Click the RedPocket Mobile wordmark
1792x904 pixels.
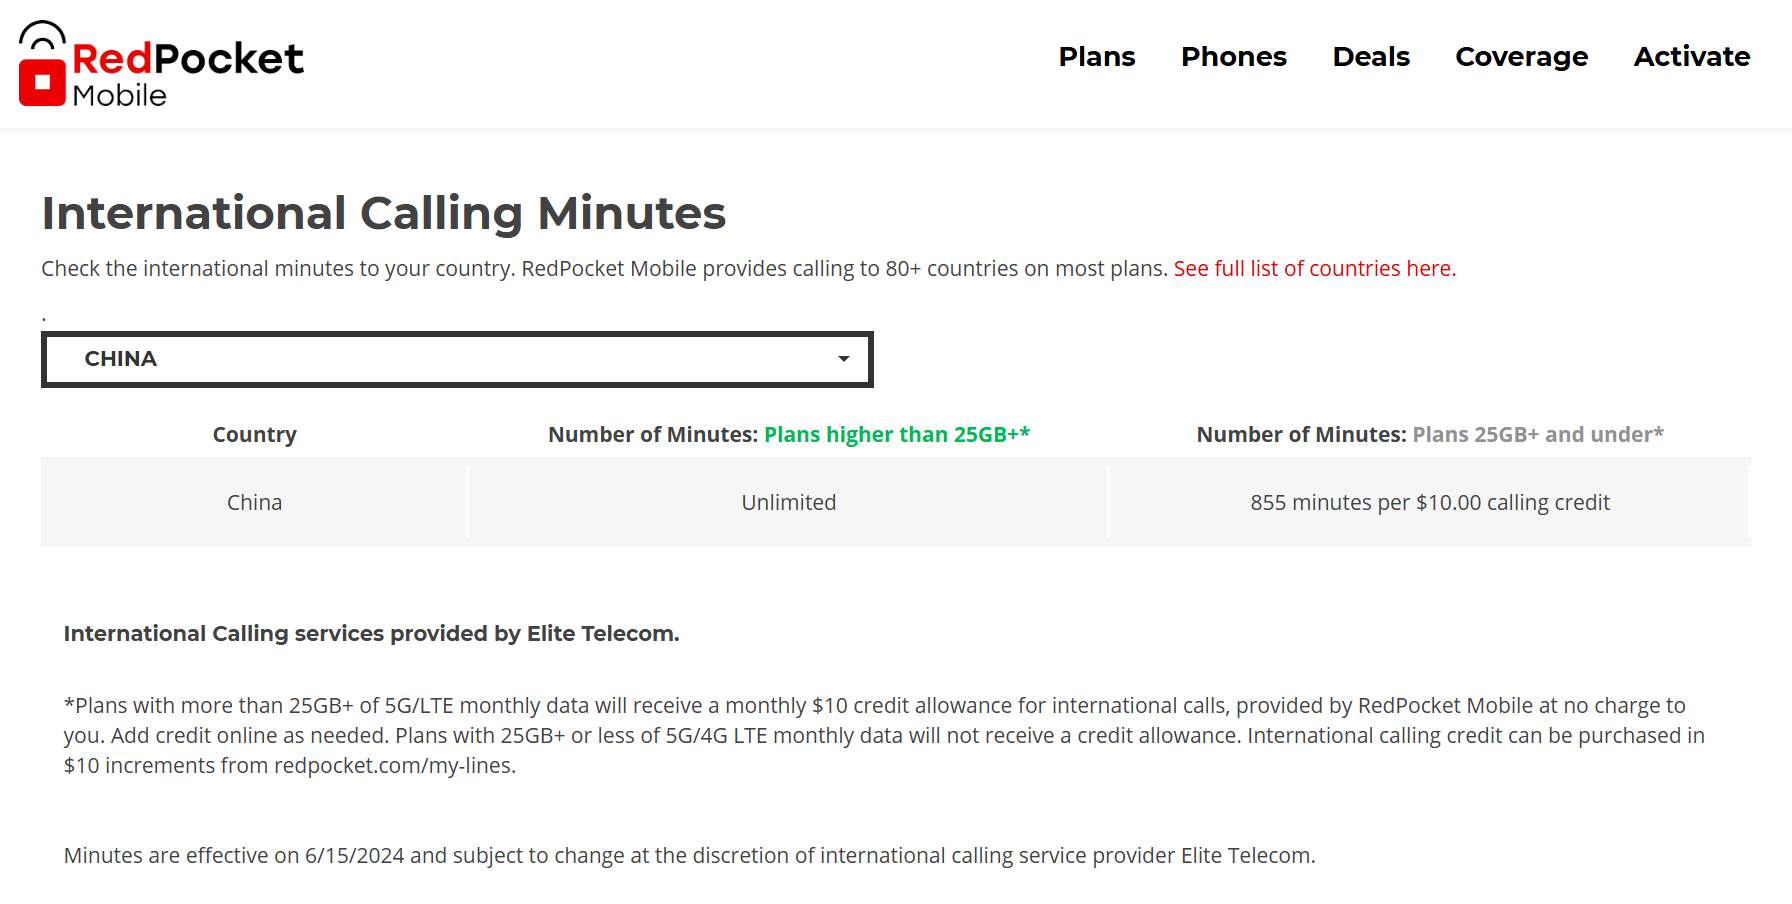coord(187,73)
